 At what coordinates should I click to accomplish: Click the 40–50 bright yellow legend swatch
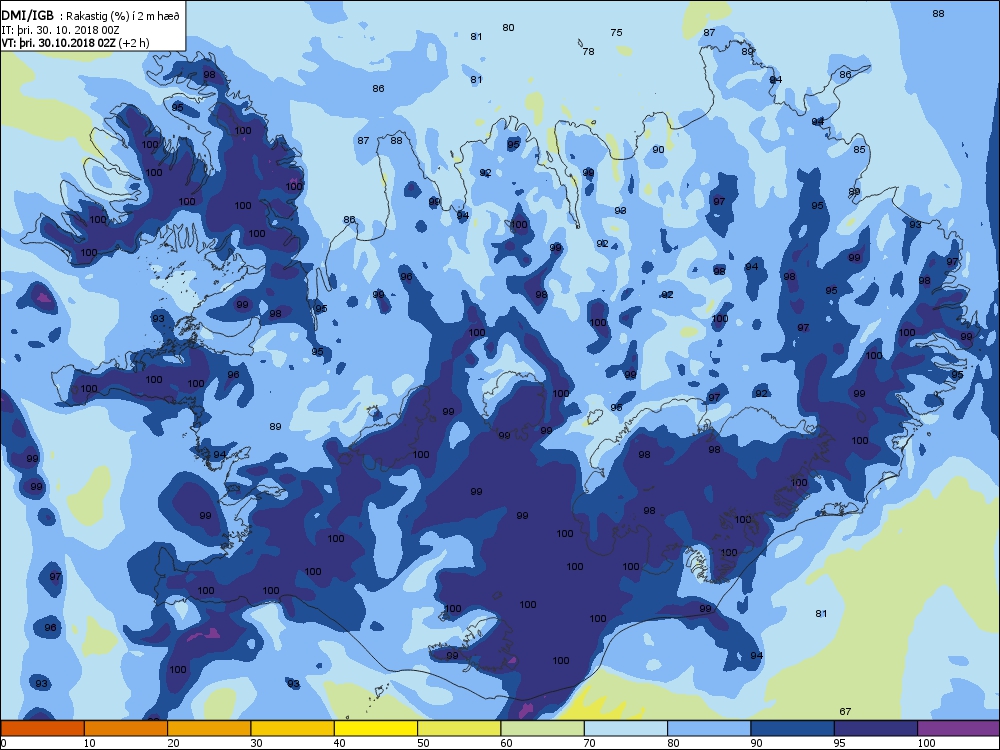(x=376, y=728)
